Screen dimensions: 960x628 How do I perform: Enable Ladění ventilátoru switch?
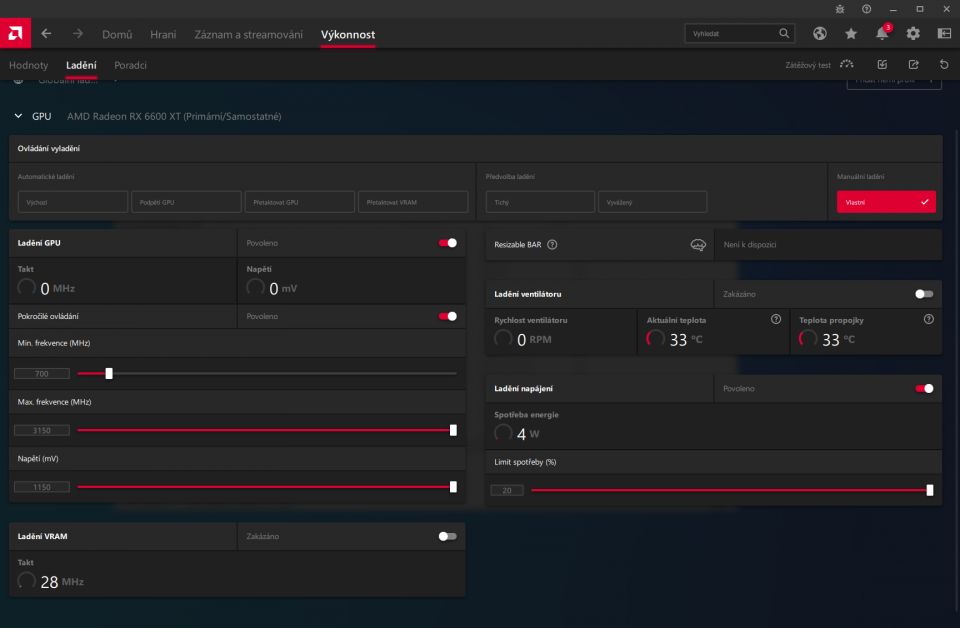924,294
